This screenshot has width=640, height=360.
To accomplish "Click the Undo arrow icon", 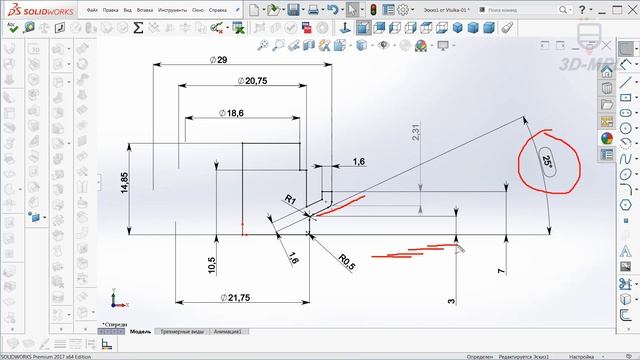I will (x=333, y=10).
